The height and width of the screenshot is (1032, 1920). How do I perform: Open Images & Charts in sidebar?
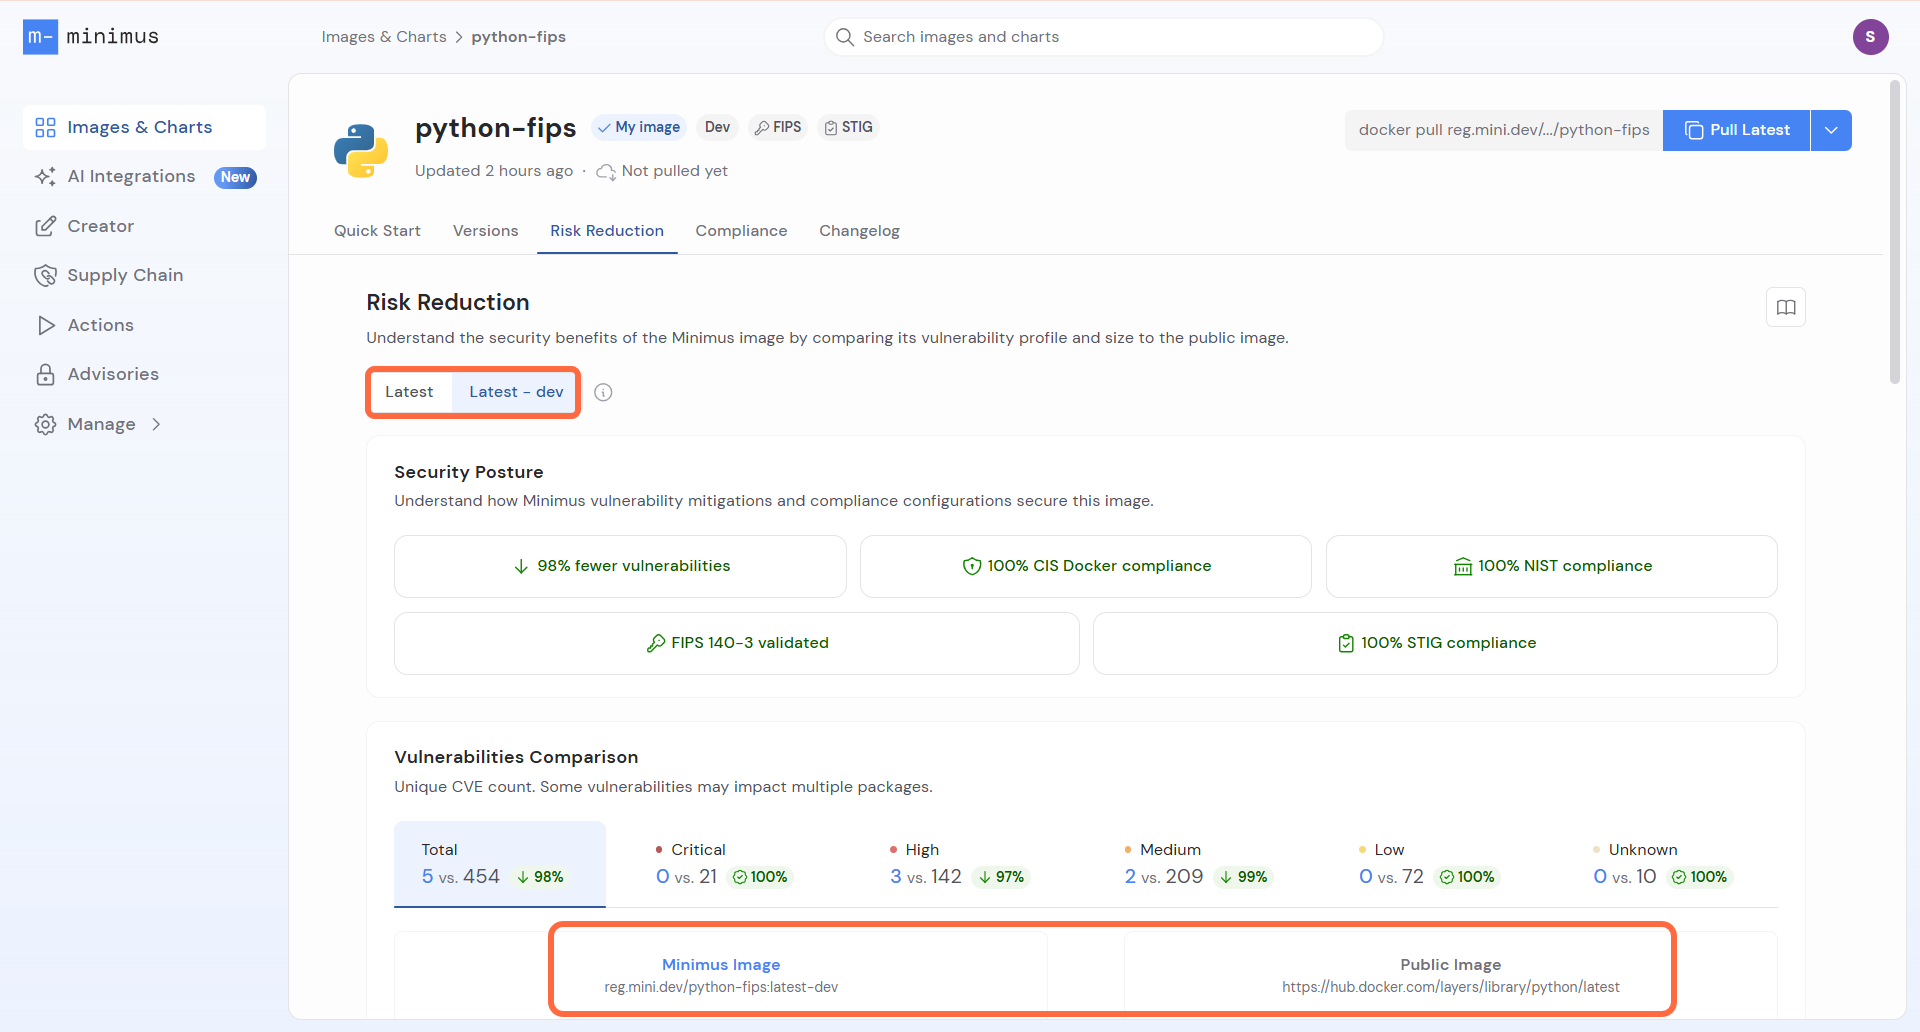[144, 127]
